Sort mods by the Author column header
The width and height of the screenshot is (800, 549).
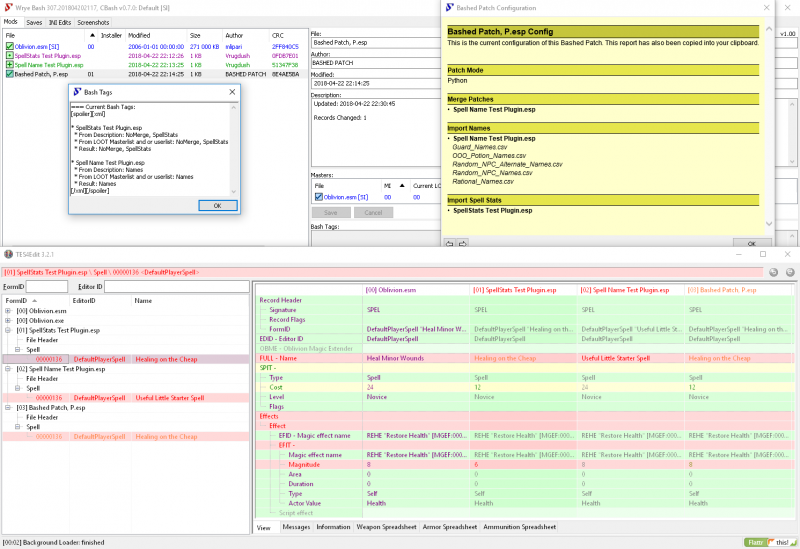[245, 35]
